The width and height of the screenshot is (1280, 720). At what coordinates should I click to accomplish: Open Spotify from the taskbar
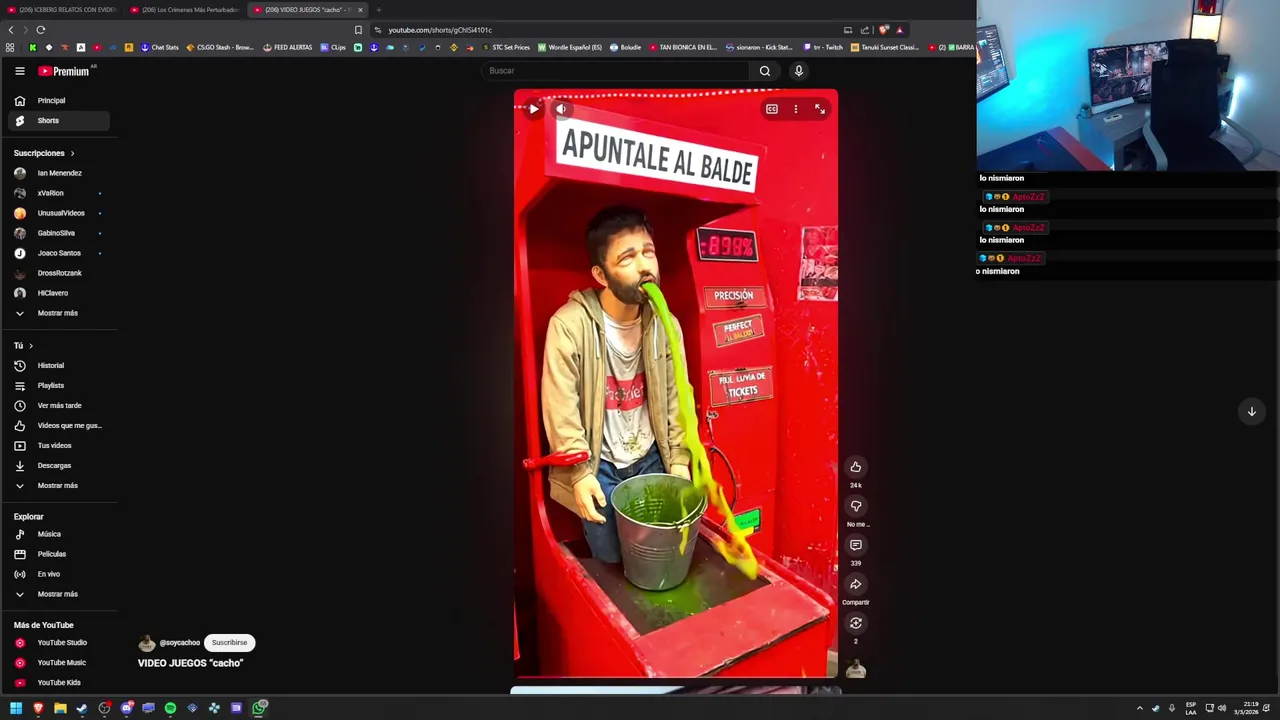point(170,708)
